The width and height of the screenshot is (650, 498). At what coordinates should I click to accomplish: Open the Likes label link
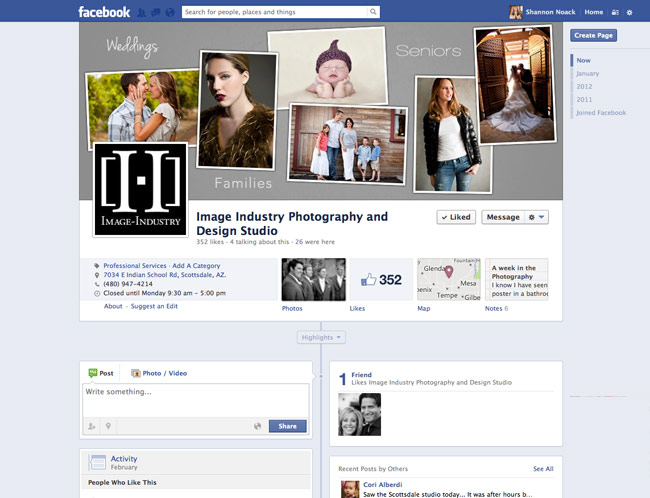coord(357,309)
